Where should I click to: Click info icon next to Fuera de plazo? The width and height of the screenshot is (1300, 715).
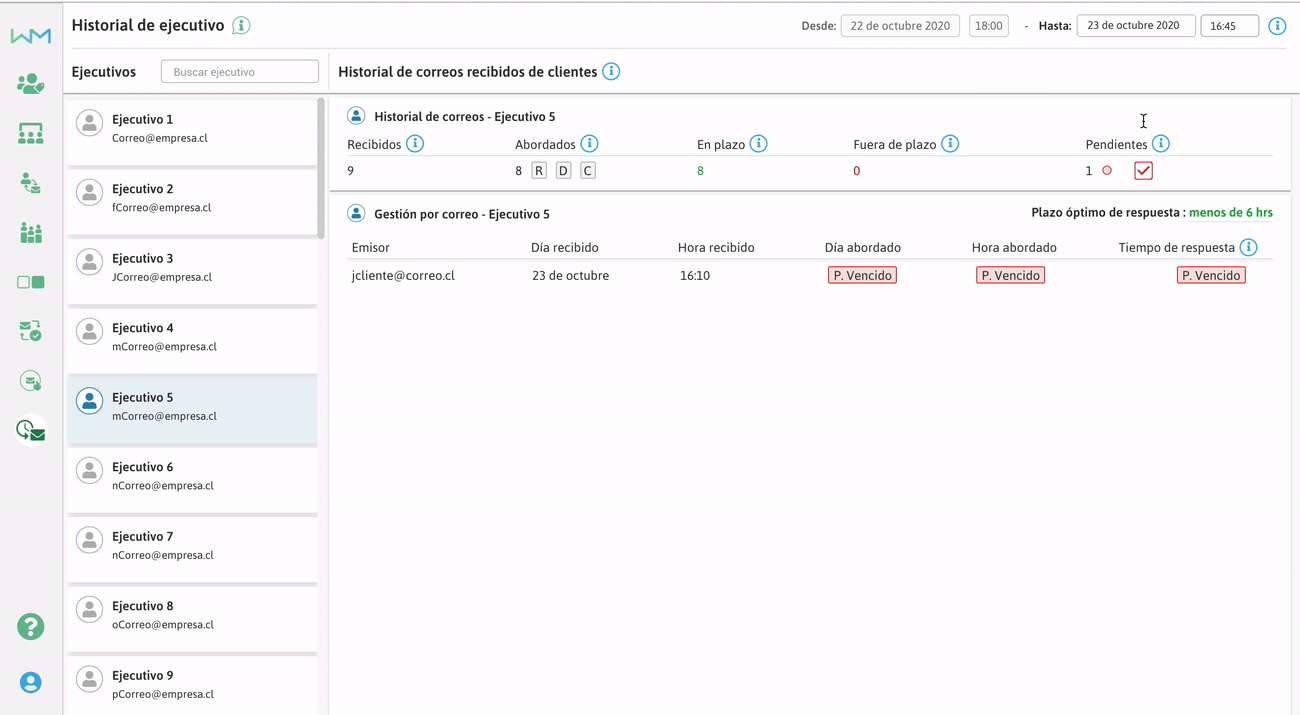[x=950, y=144]
